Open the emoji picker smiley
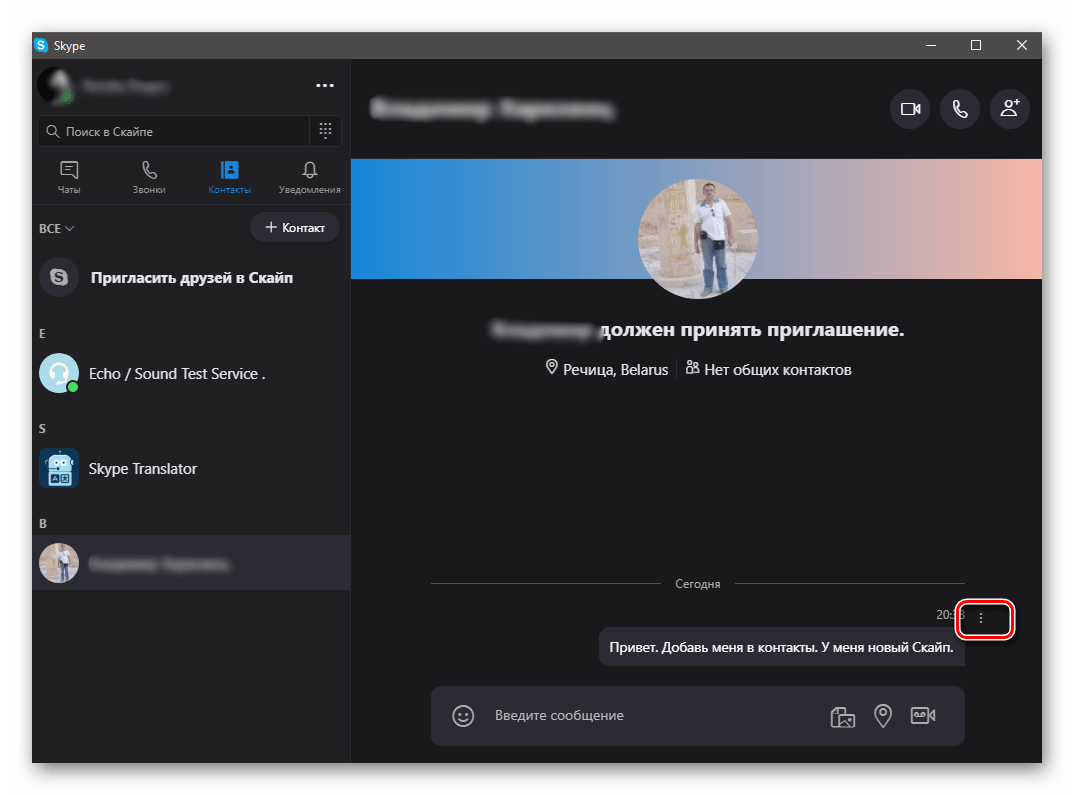 click(x=463, y=716)
